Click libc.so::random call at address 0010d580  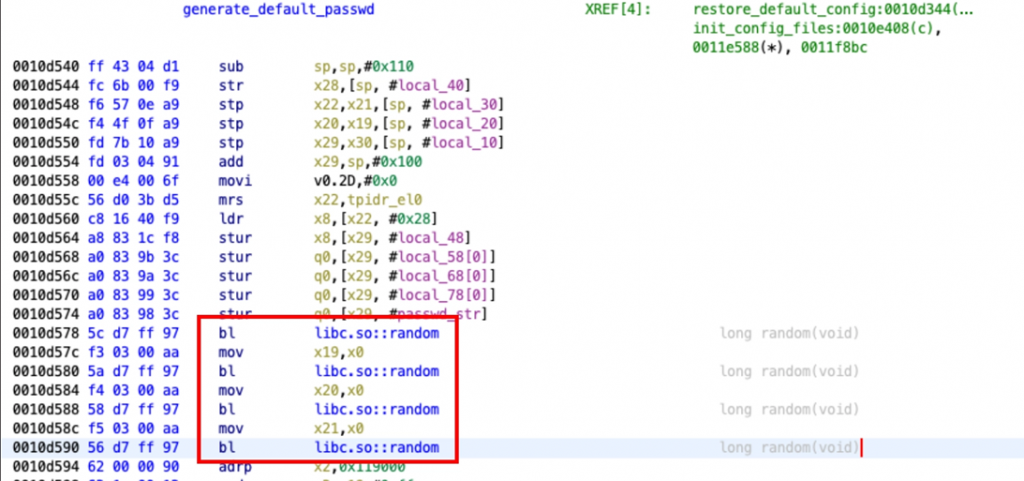376,371
